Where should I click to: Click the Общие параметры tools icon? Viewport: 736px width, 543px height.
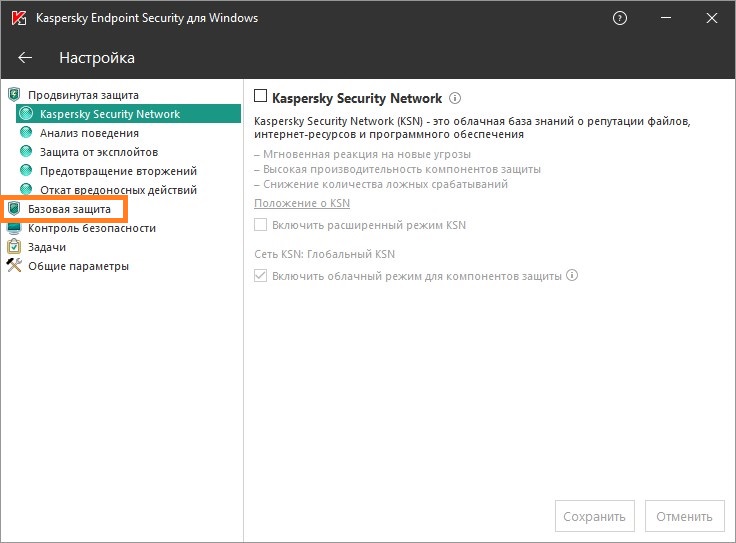pos(14,266)
